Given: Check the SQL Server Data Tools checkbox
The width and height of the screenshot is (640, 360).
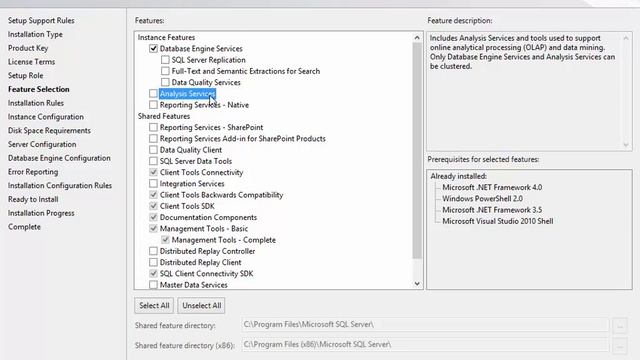Looking at the screenshot, I should point(153,161).
